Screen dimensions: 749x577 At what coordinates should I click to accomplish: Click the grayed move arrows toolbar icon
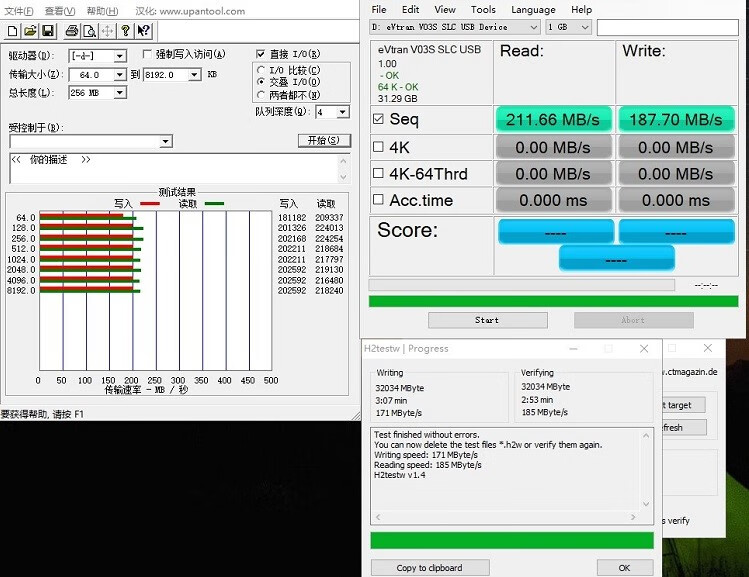(107, 31)
